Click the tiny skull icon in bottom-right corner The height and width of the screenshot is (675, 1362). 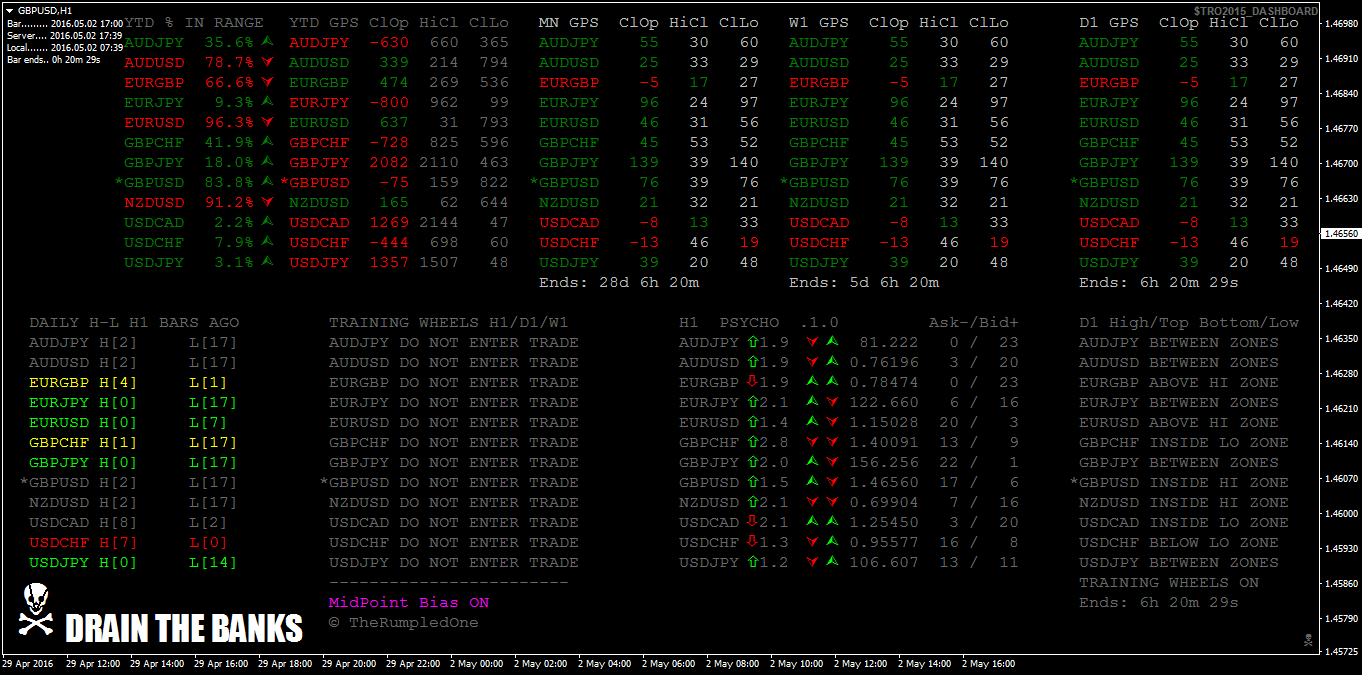point(1307,639)
